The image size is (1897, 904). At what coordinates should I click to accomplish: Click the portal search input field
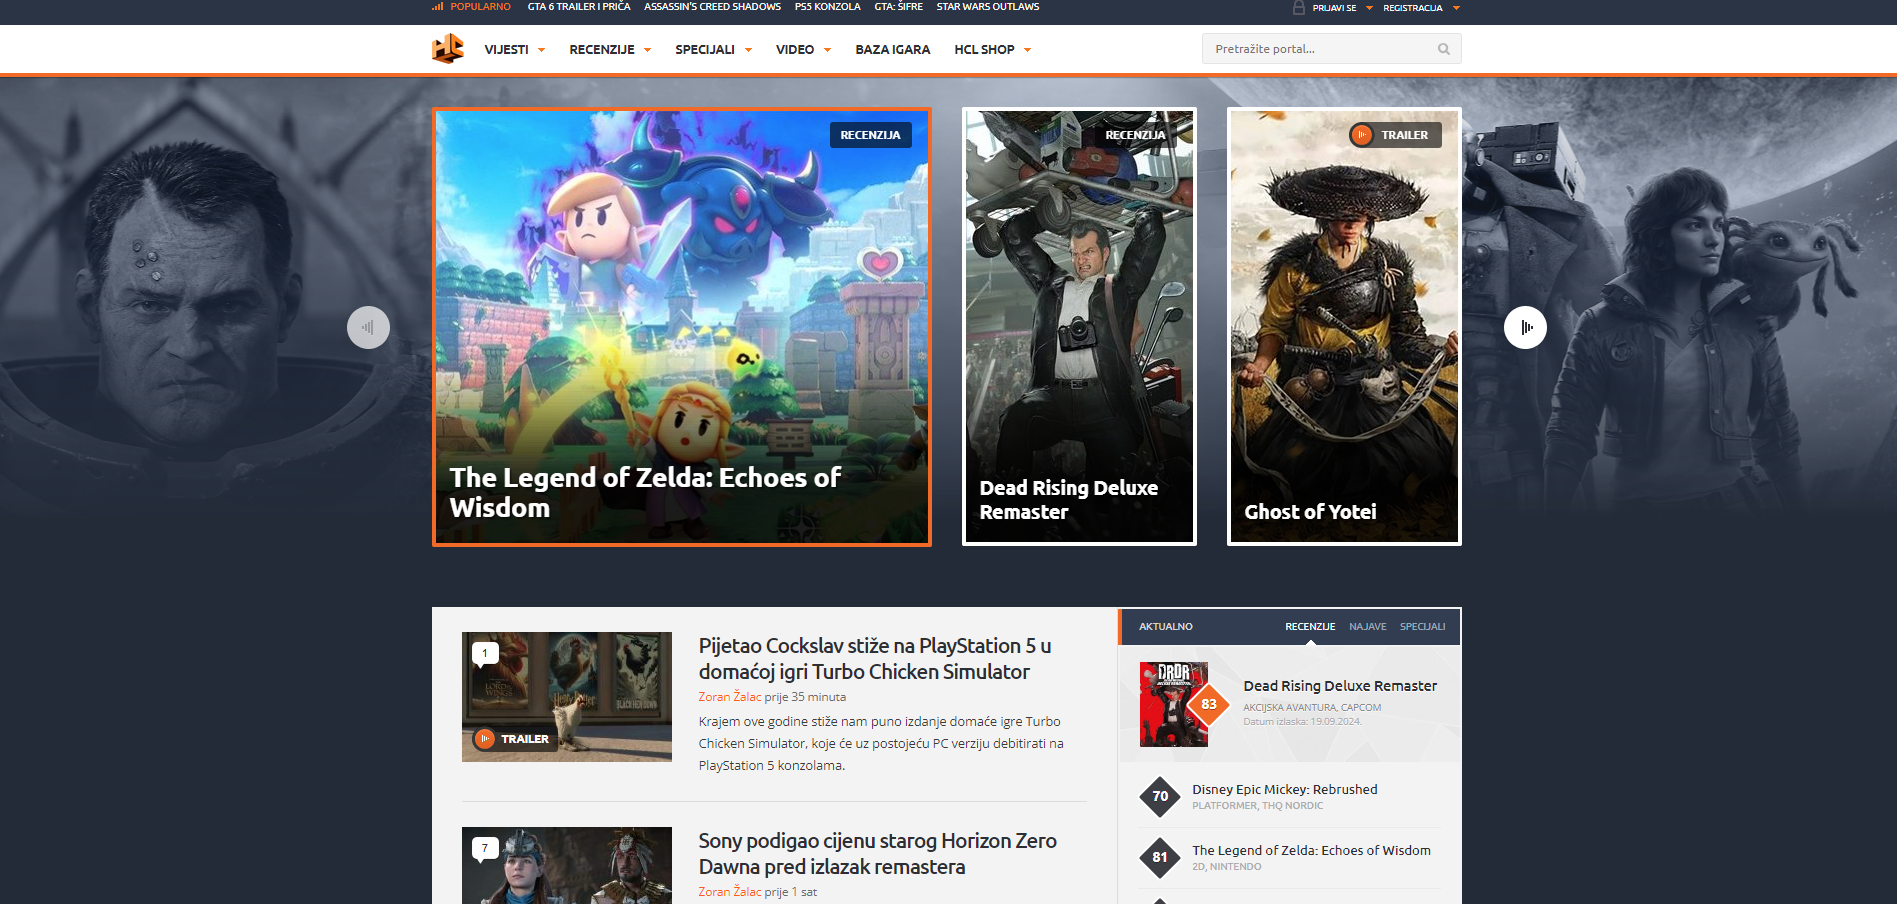[x=1320, y=49]
